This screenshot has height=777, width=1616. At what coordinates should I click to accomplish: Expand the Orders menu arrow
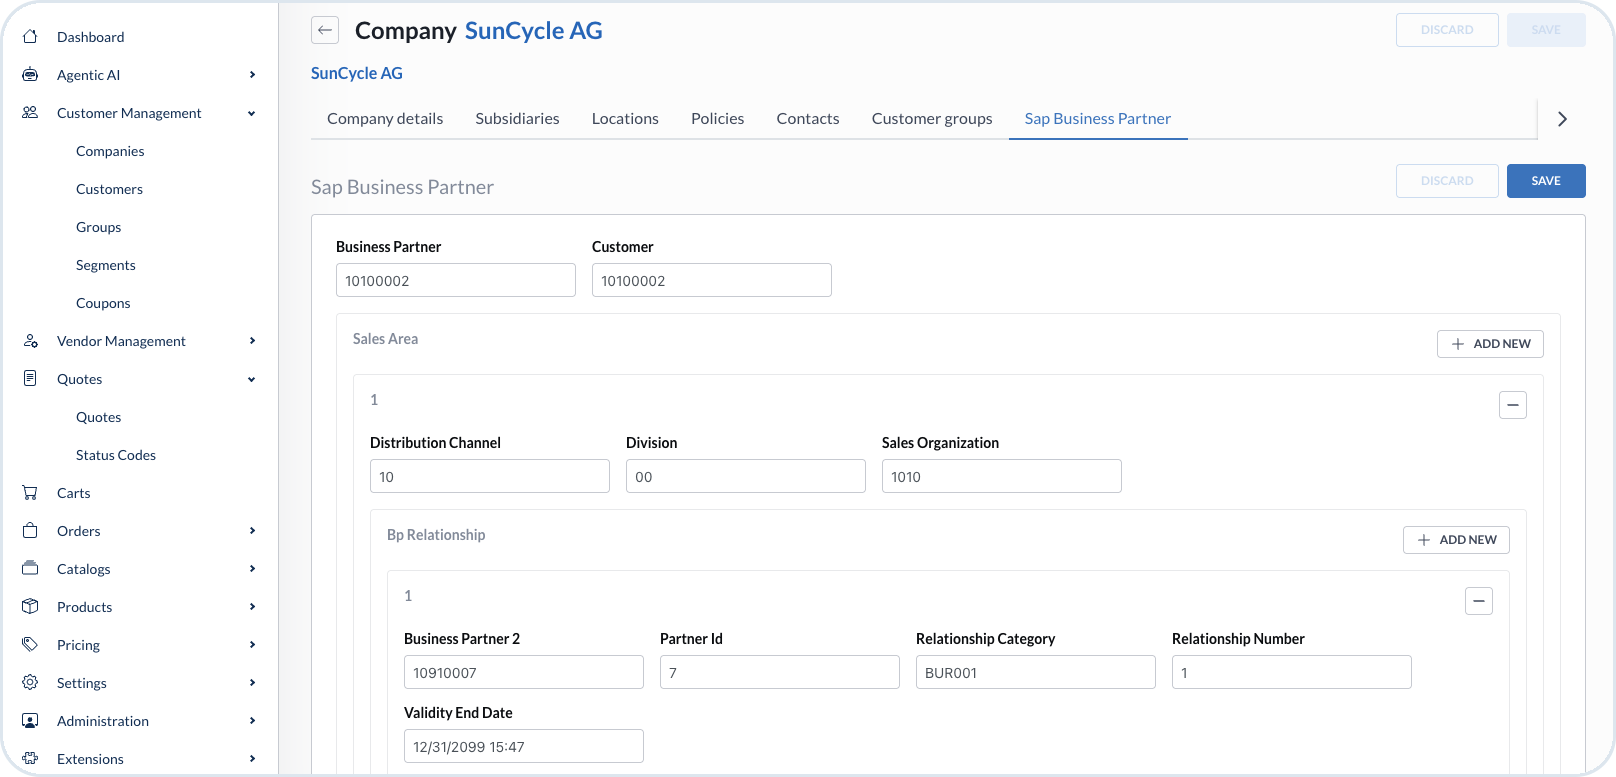(x=252, y=531)
